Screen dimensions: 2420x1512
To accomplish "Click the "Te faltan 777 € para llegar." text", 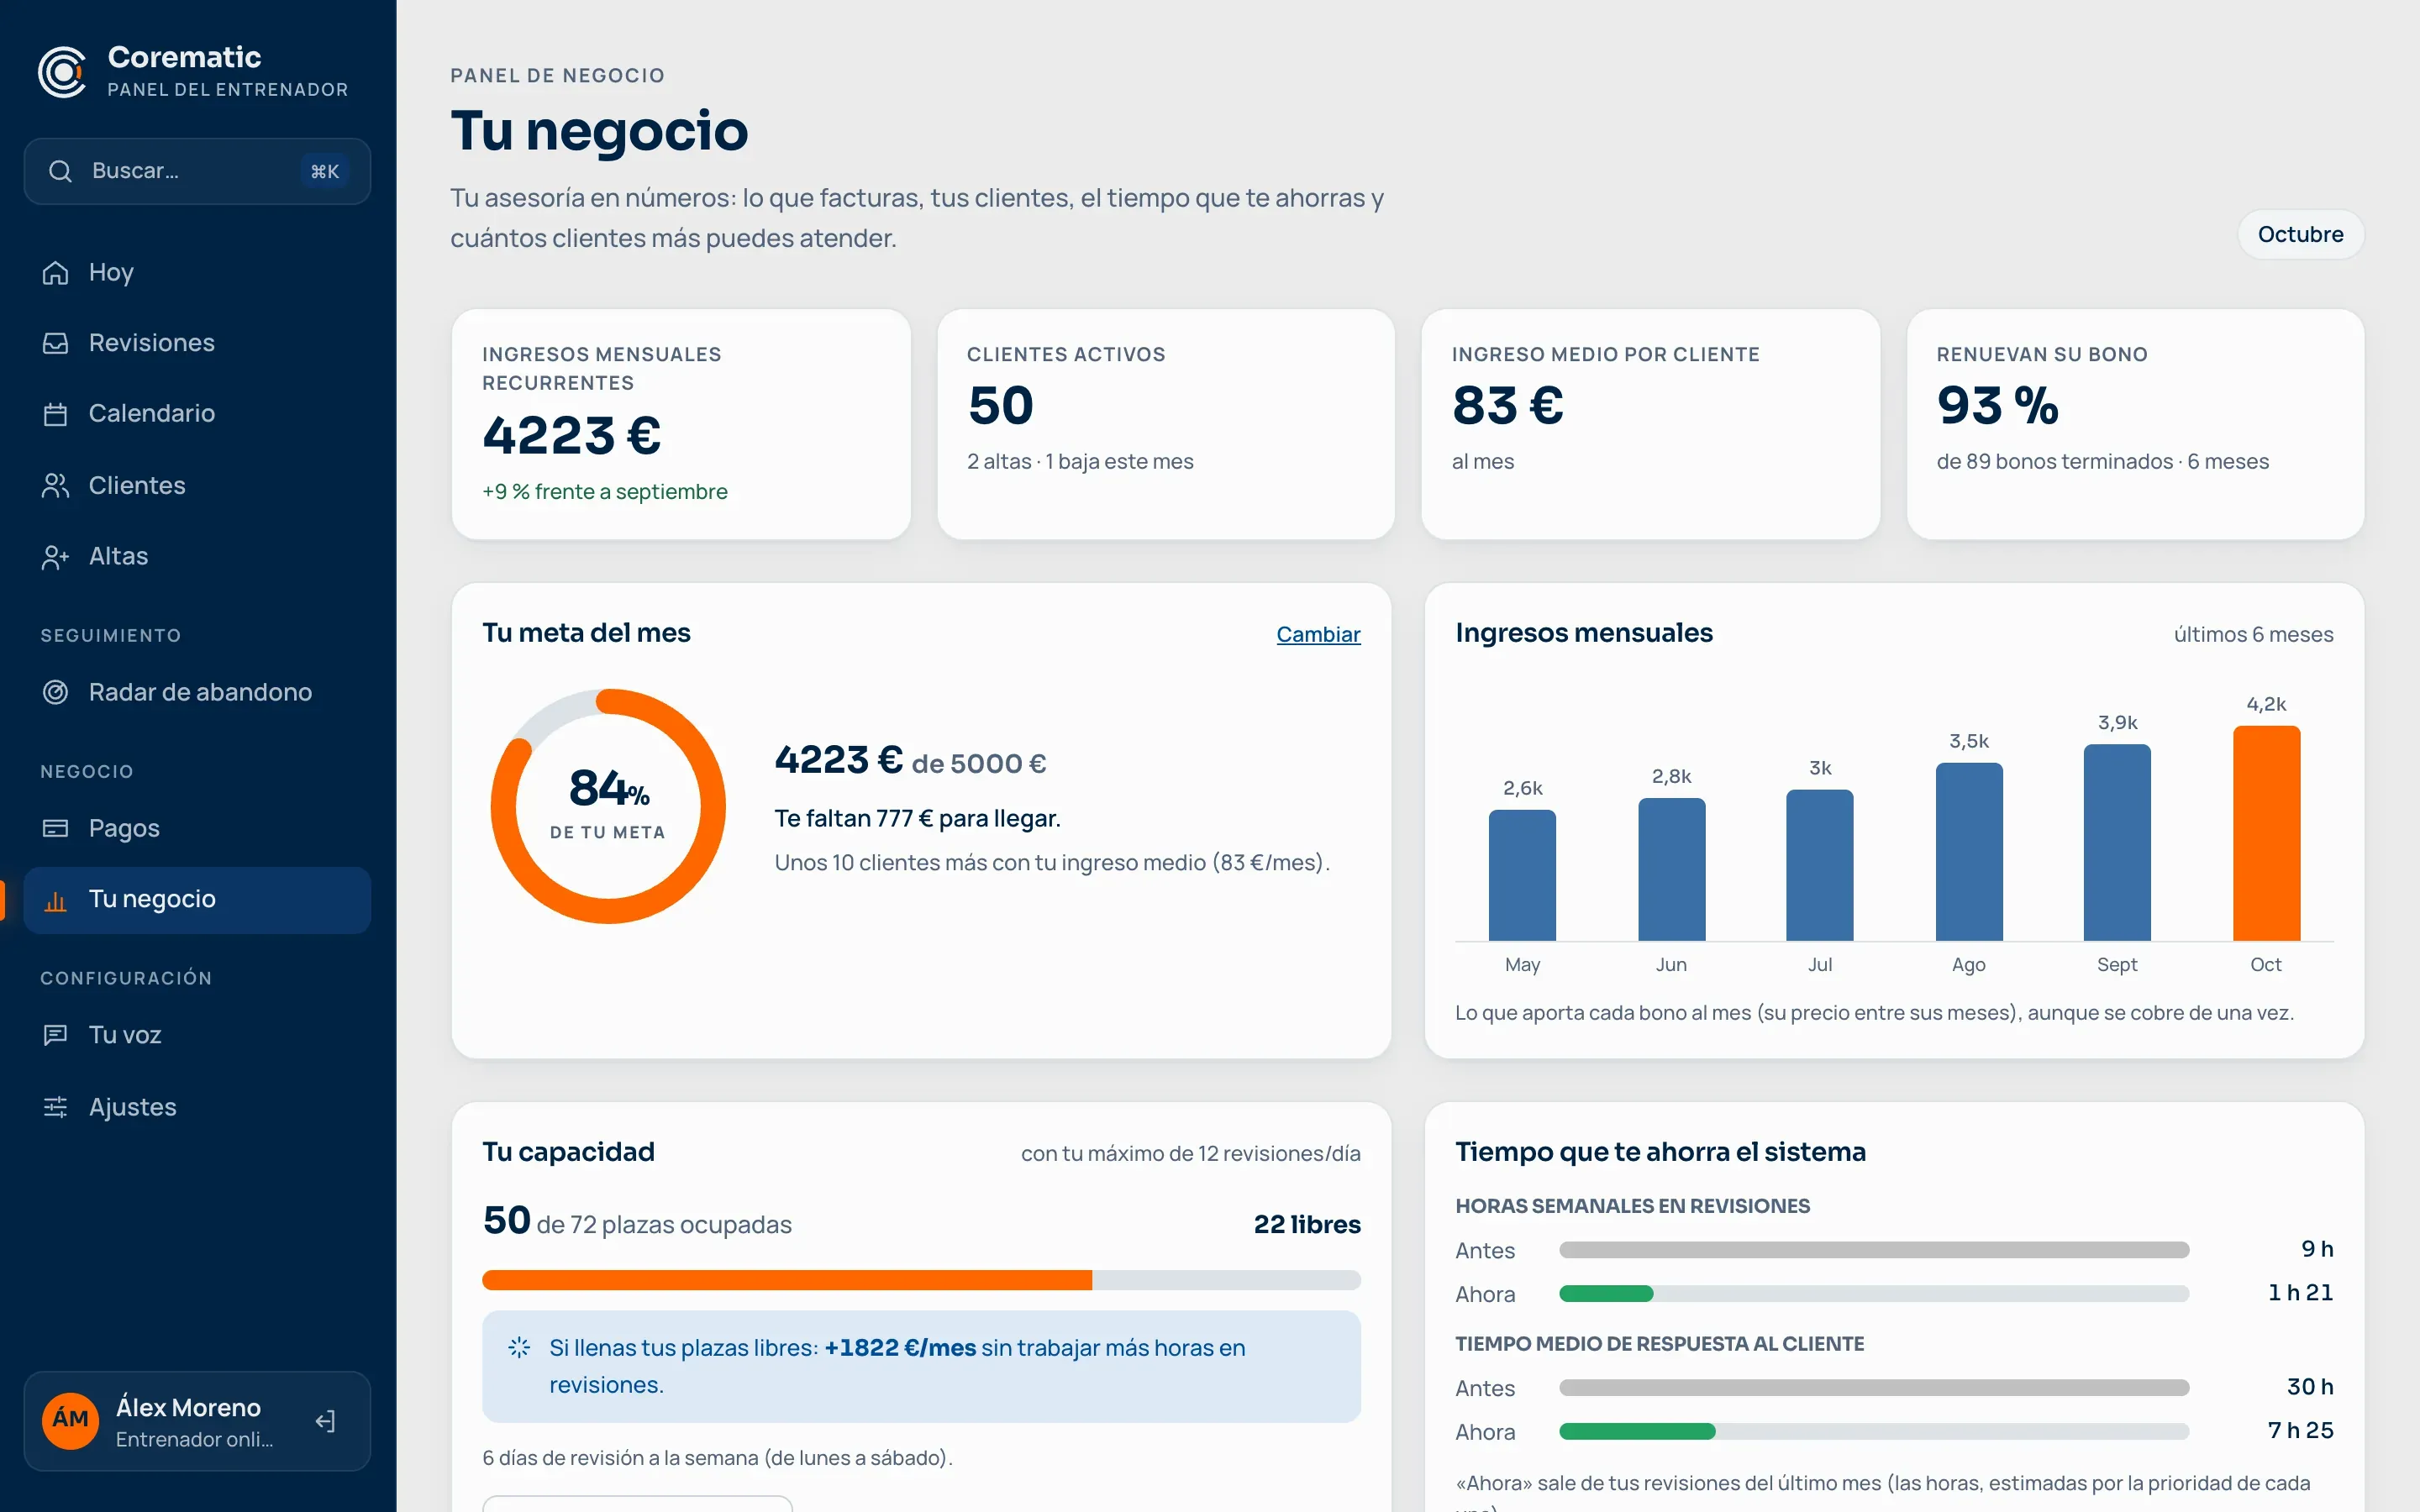I will pos(917,818).
